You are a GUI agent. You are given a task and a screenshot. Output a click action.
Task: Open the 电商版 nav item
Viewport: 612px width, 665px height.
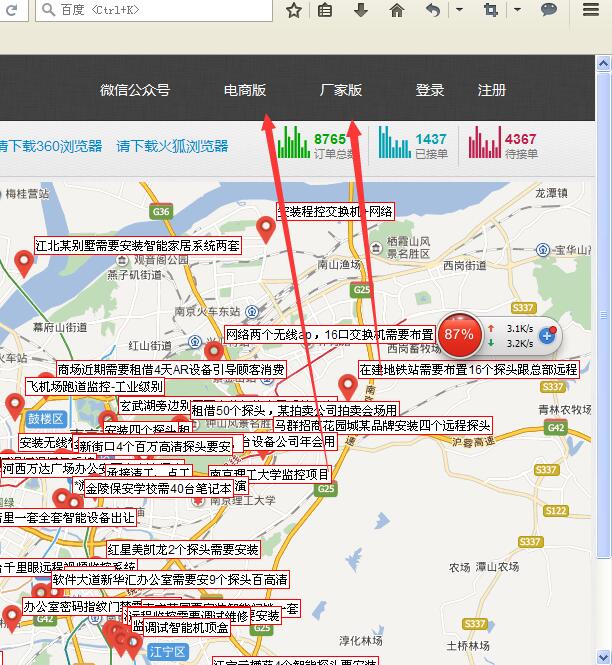pyautogui.click(x=245, y=90)
